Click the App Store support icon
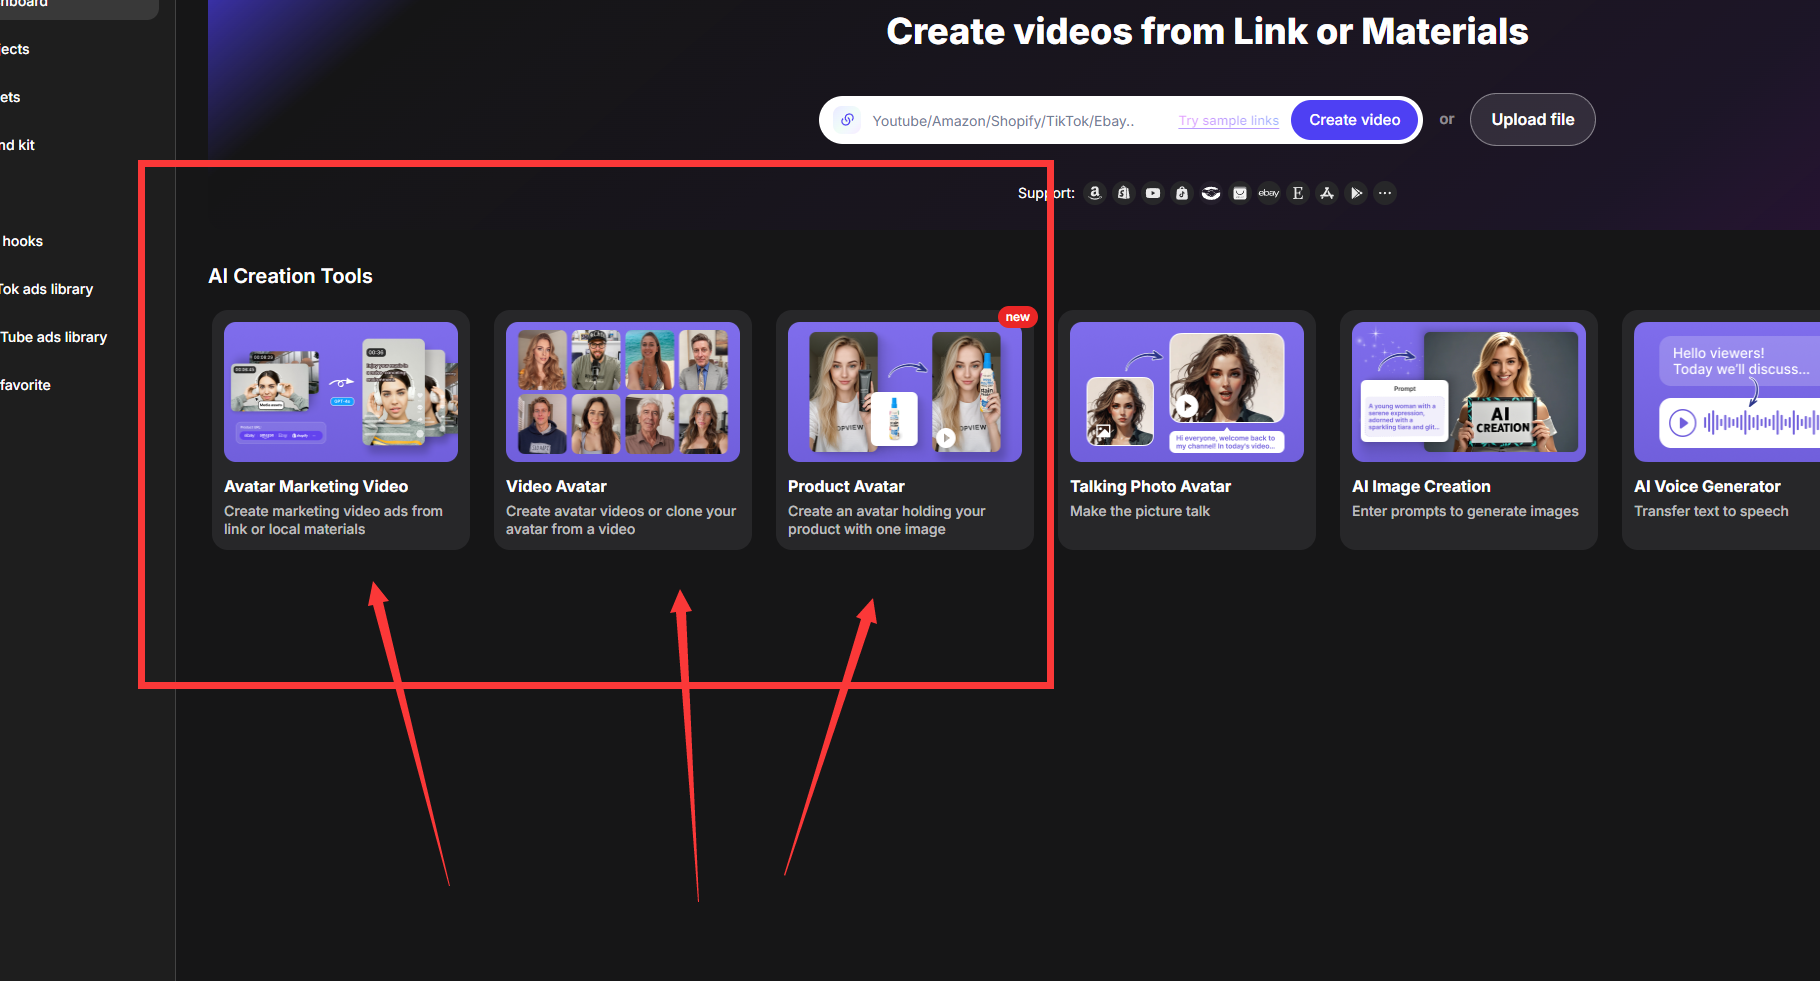 (1327, 193)
